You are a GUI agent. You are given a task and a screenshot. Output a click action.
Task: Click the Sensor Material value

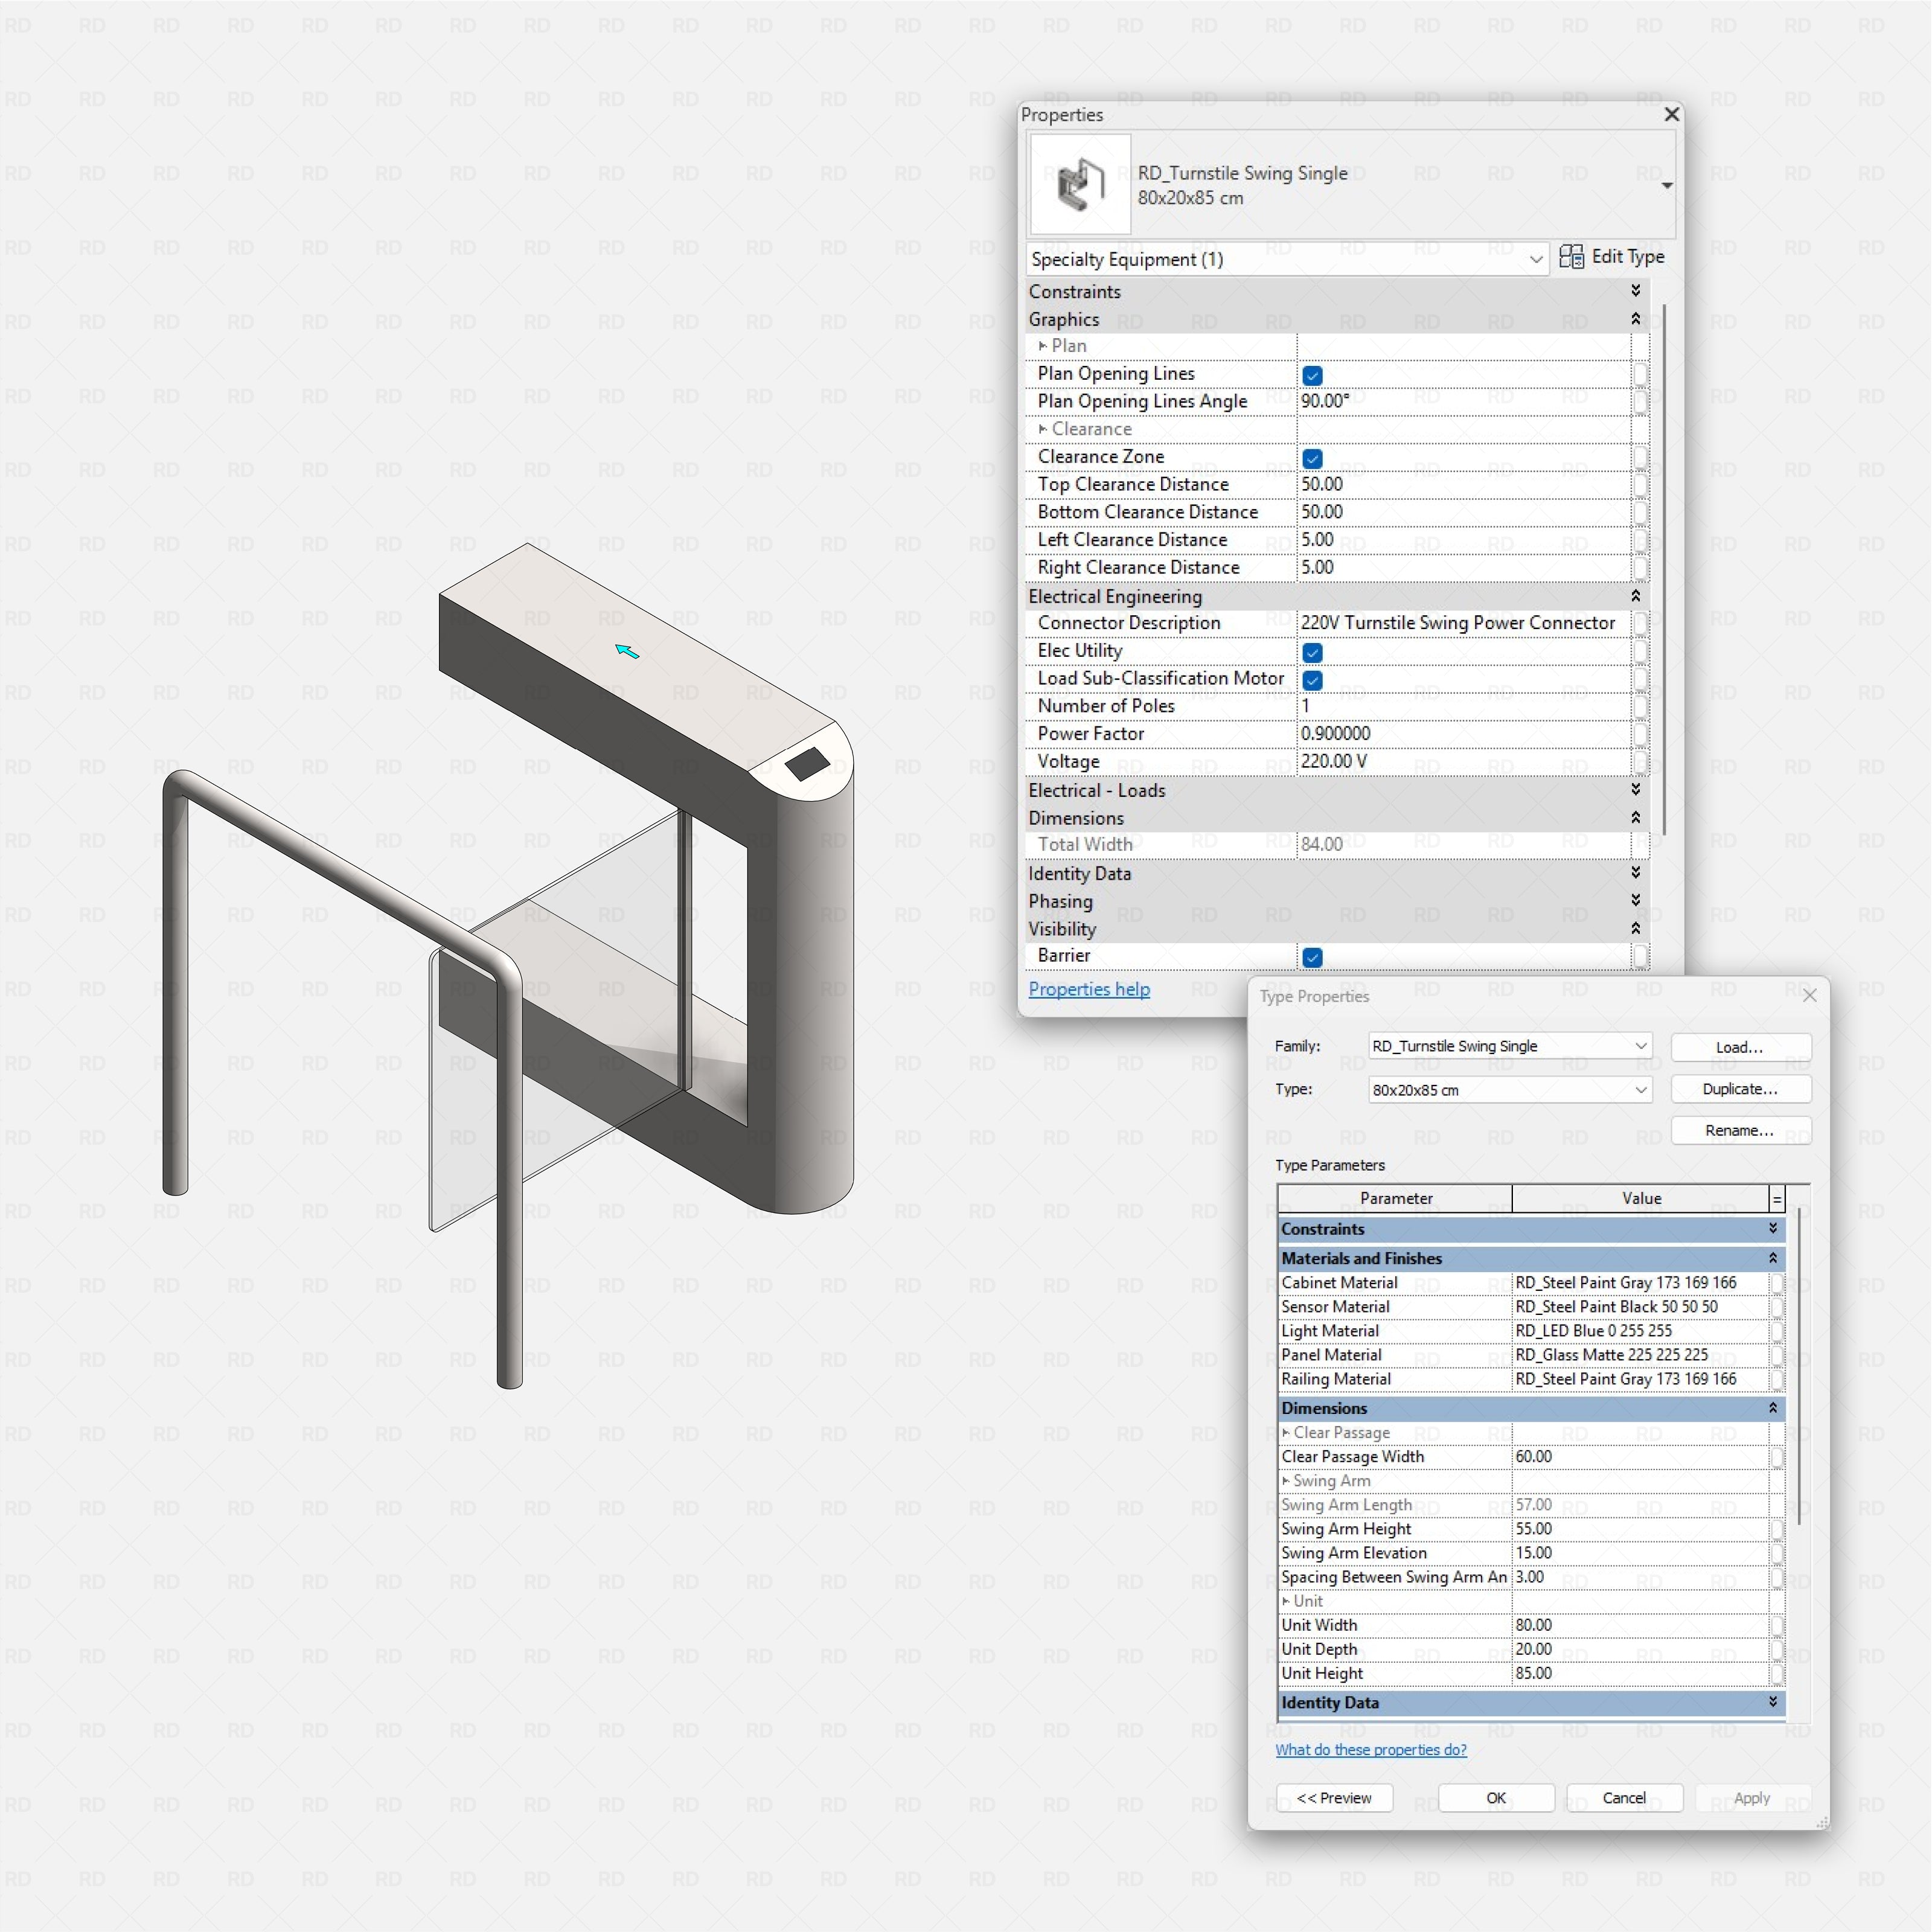coord(1641,1307)
